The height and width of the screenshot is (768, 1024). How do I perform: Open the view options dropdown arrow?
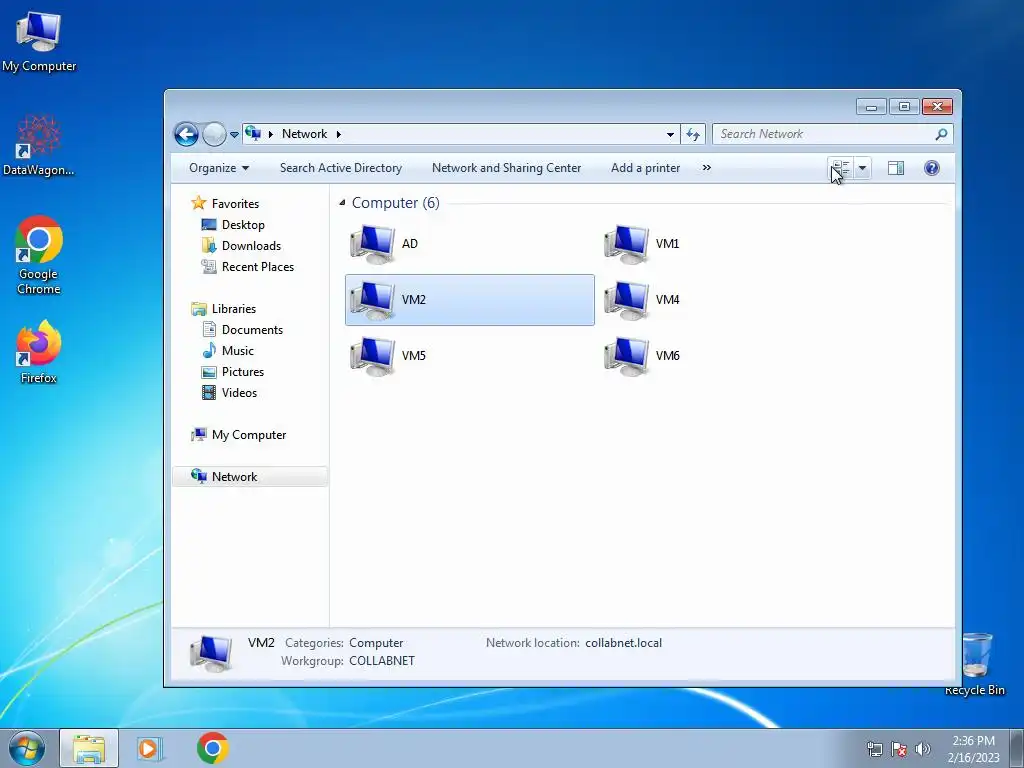pyautogui.click(x=862, y=168)
